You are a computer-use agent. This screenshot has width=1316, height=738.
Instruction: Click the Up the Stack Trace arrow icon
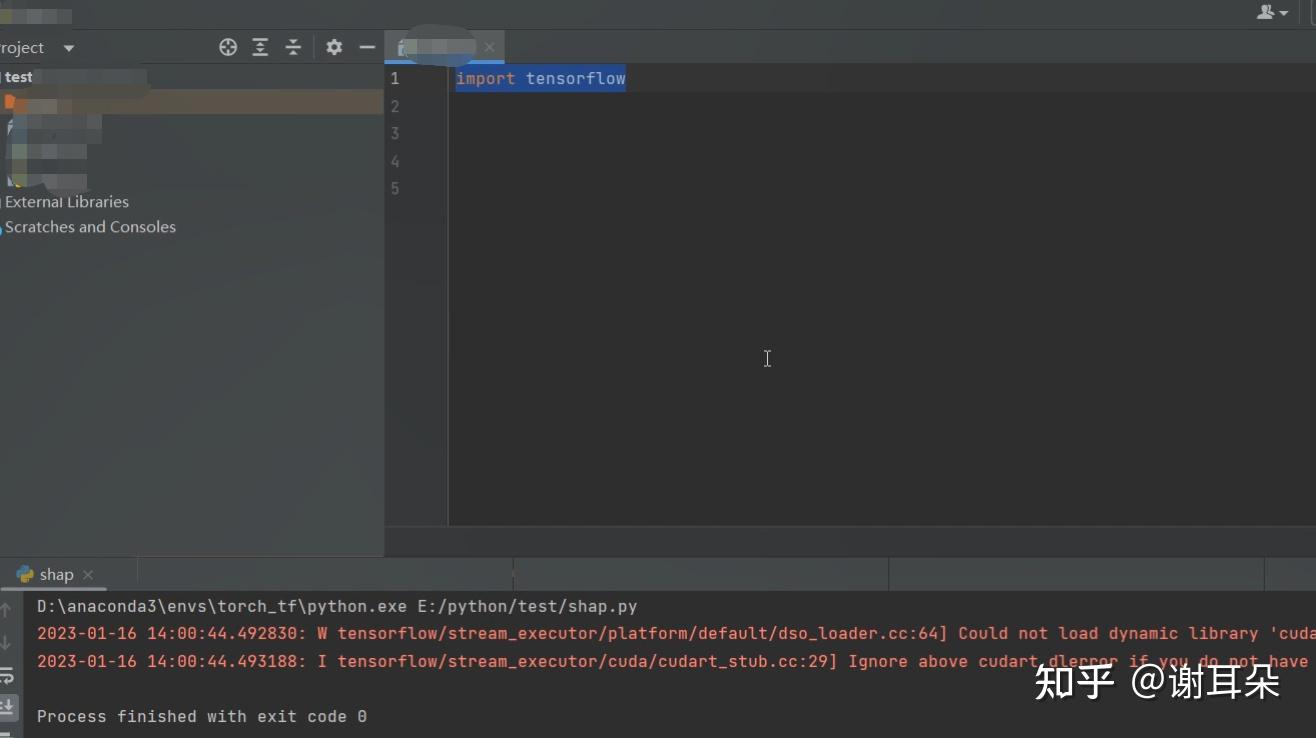point(8,608)
